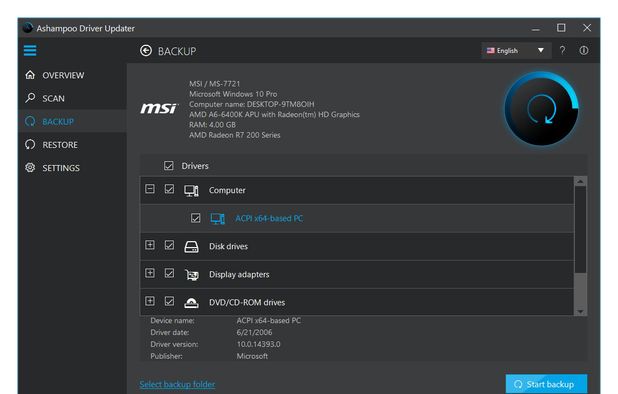Click the Publisher value Microsoft
618x394 pixels.
point(252,356)
